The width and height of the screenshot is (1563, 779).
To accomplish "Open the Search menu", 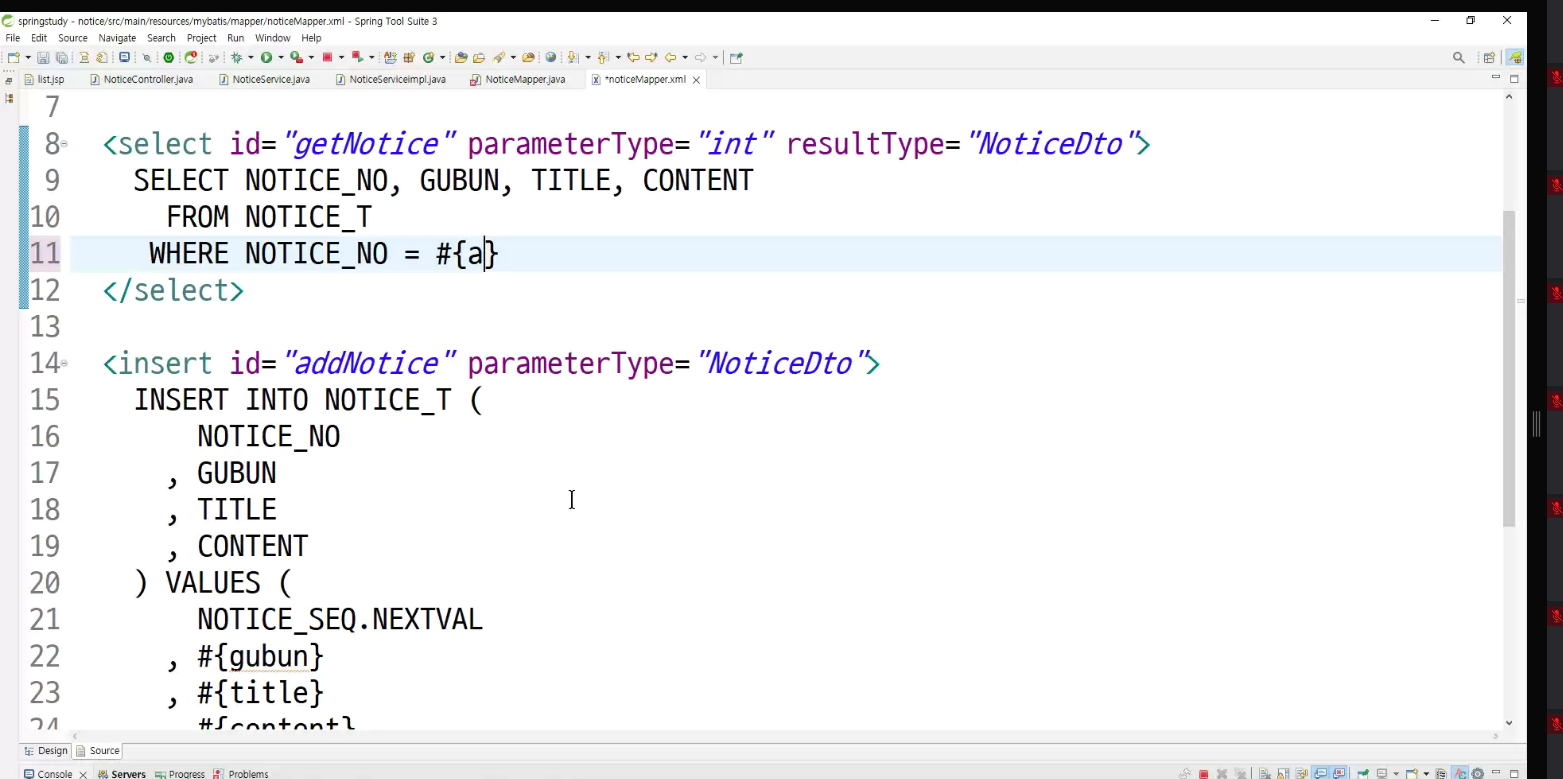I will (x=161, y=38).
